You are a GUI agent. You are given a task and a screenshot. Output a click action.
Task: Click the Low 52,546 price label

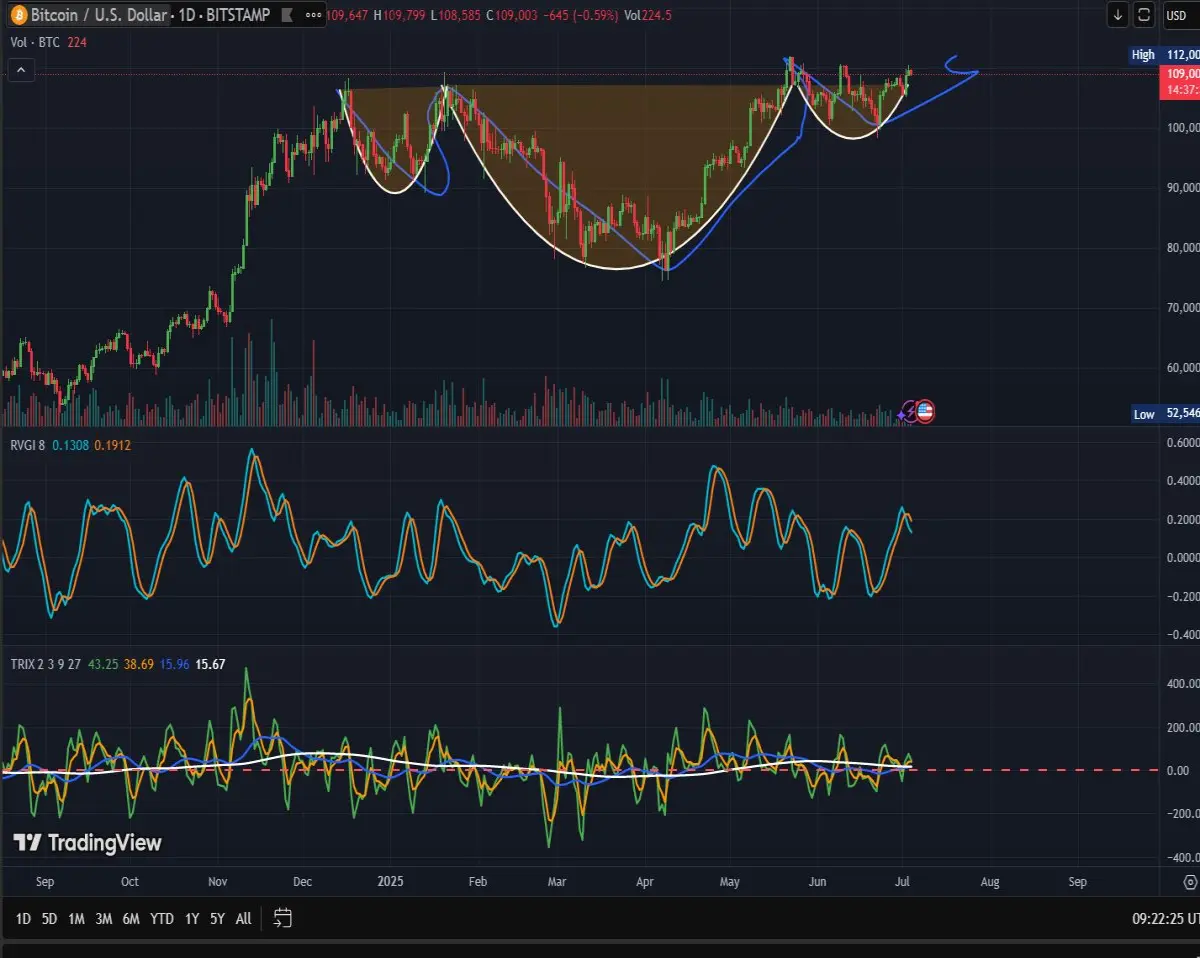(x=1165, y=414)
